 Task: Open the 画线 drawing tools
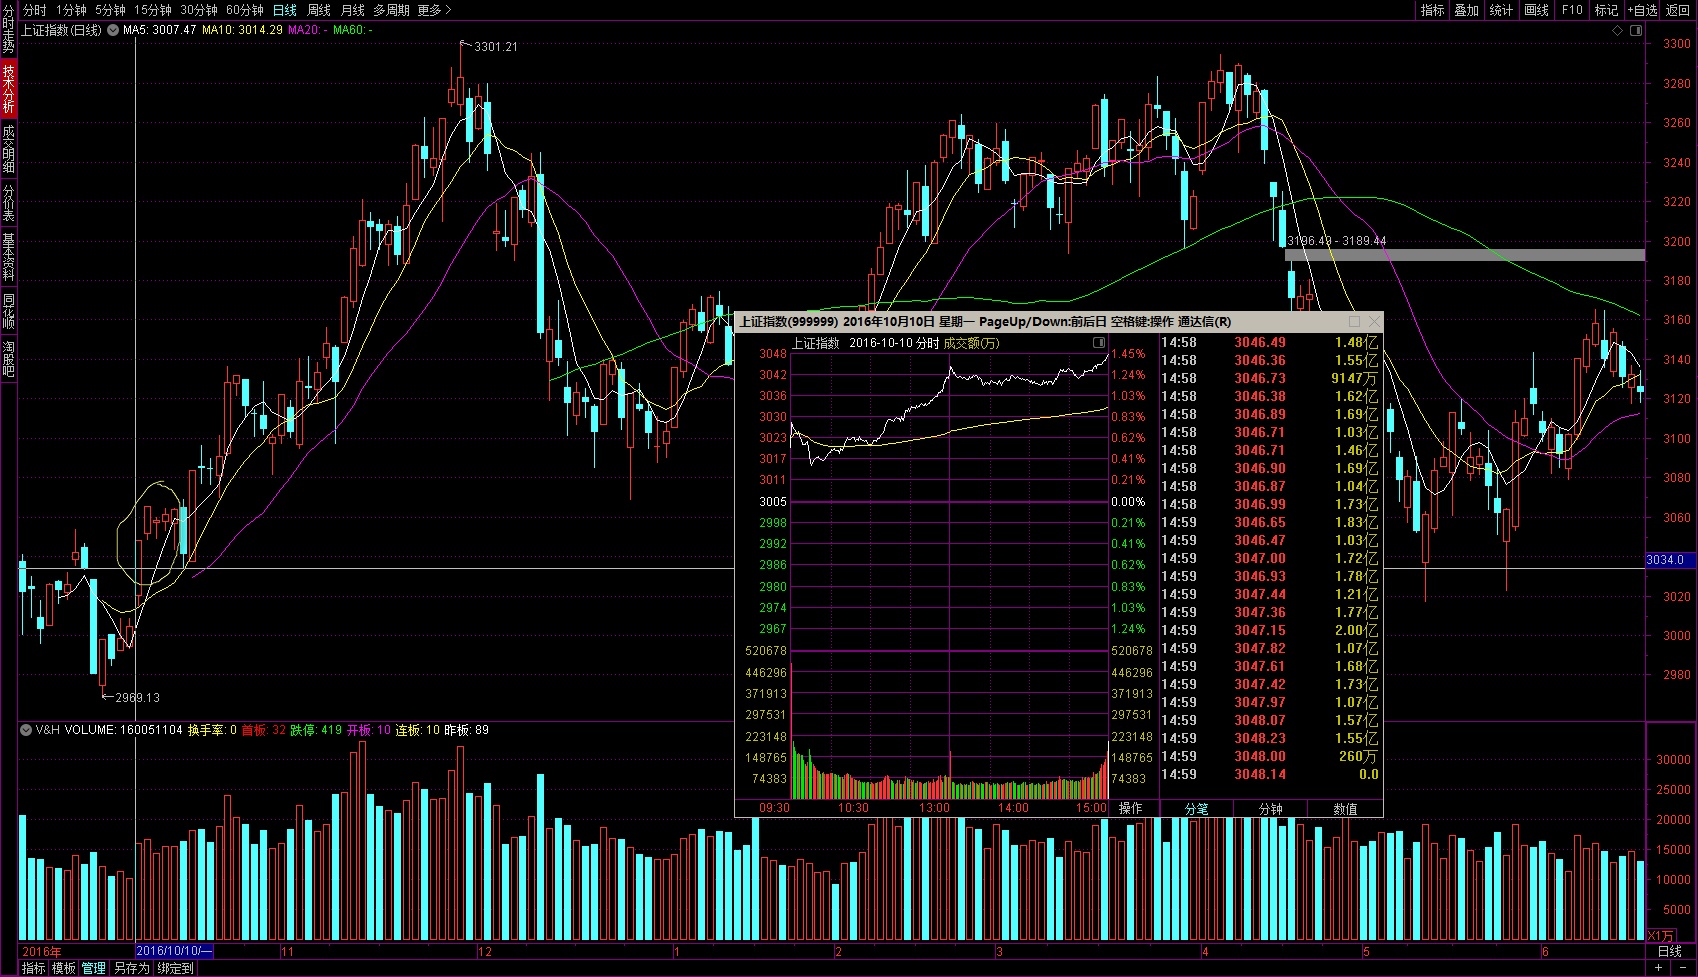[x=1536, y=10]
